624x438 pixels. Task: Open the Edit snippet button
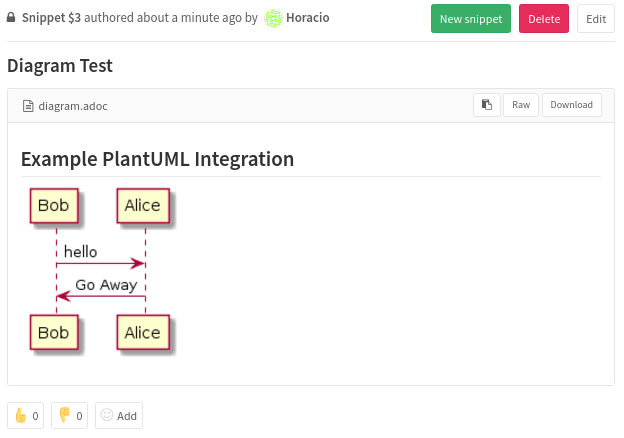coord(595,18)
